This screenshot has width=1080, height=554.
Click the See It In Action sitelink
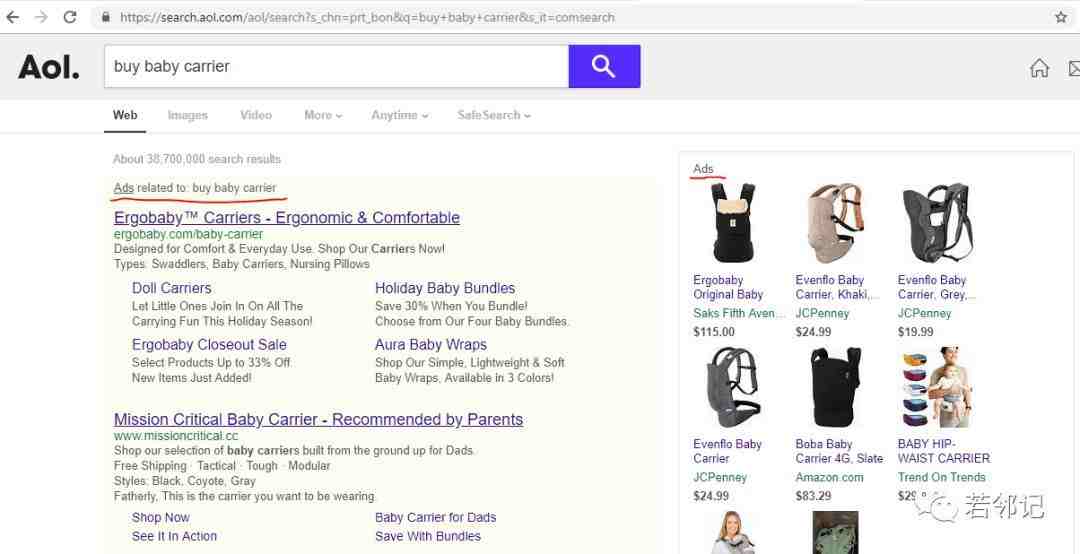click(x=174, y=536)
